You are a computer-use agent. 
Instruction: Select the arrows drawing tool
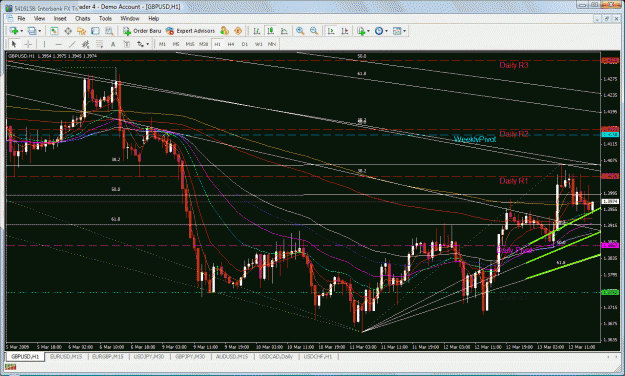point(140,44)
